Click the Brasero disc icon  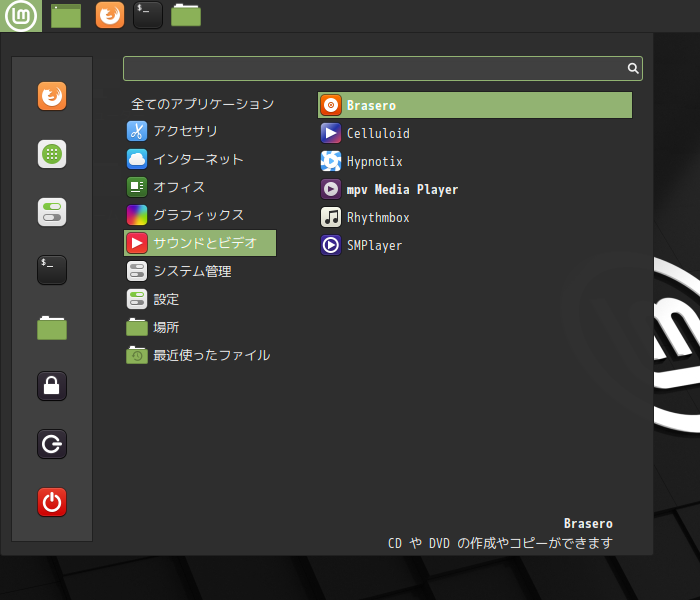(x=331, y=105)
